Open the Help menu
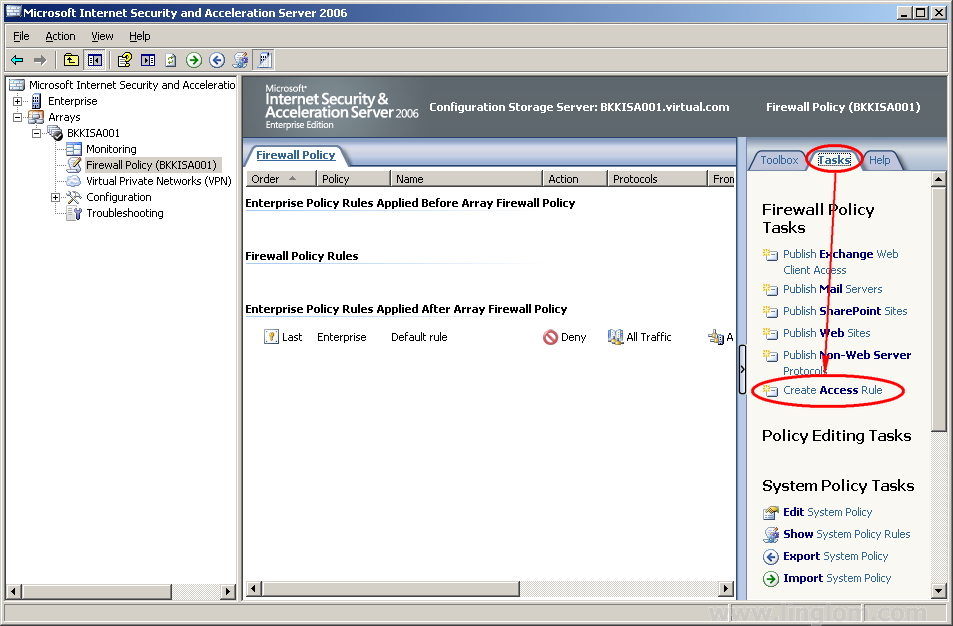 point(140,36)
